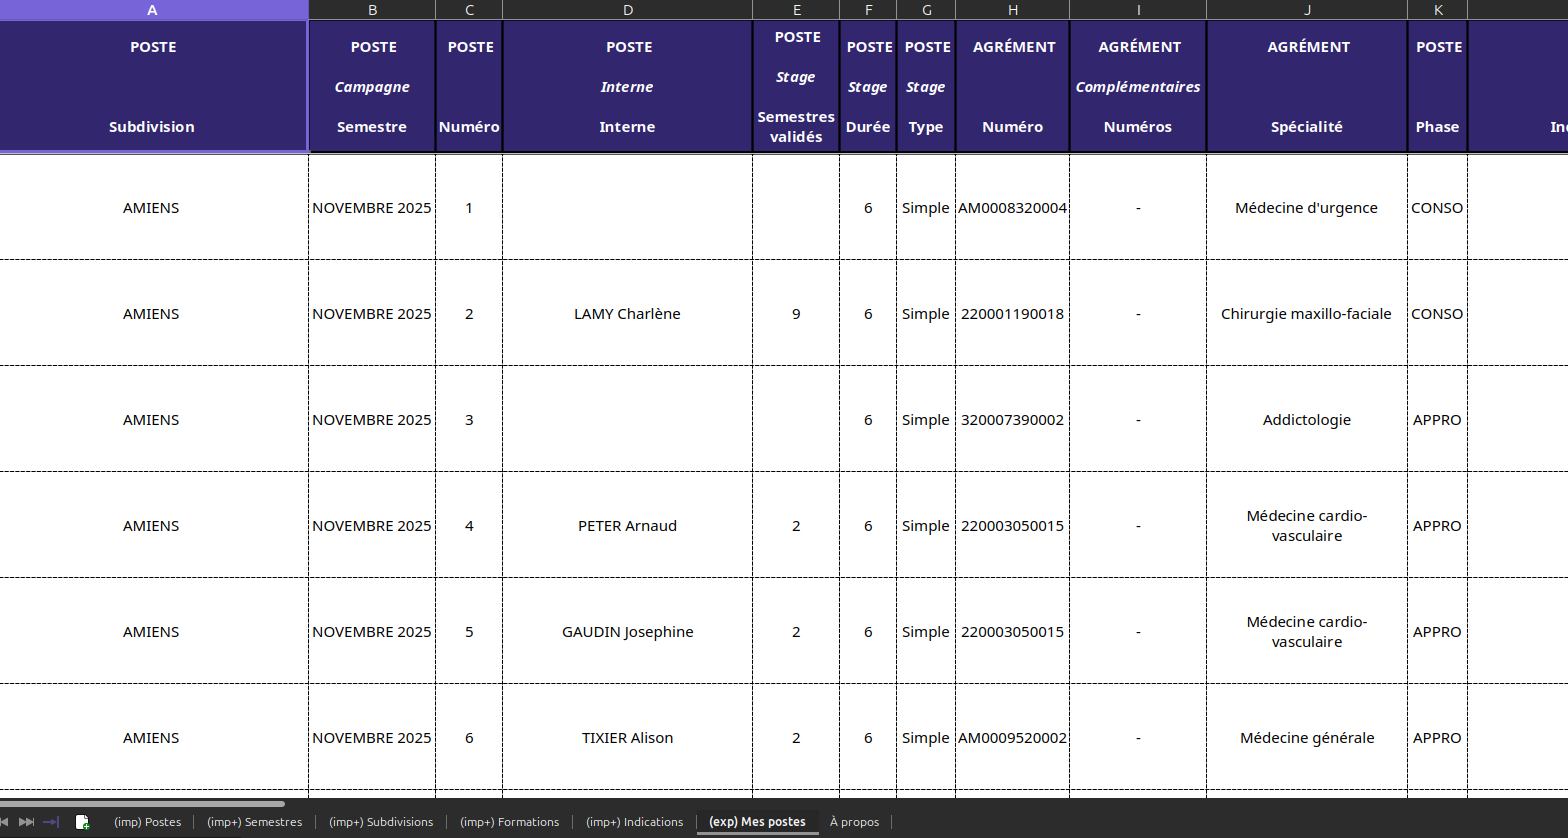Select column F header
The width and height of the screenshot is (1568, 838).
point(868,10)
